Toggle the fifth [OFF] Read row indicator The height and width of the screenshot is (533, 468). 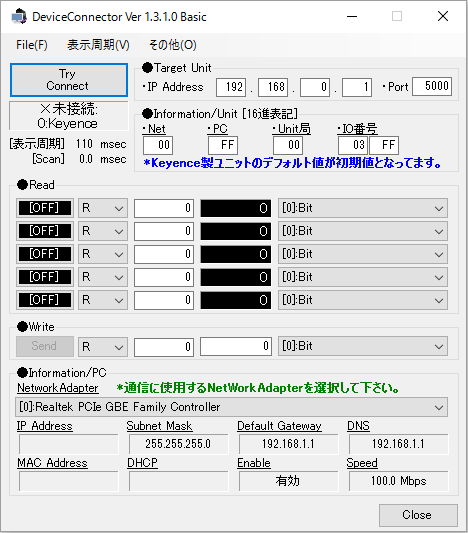45,300
